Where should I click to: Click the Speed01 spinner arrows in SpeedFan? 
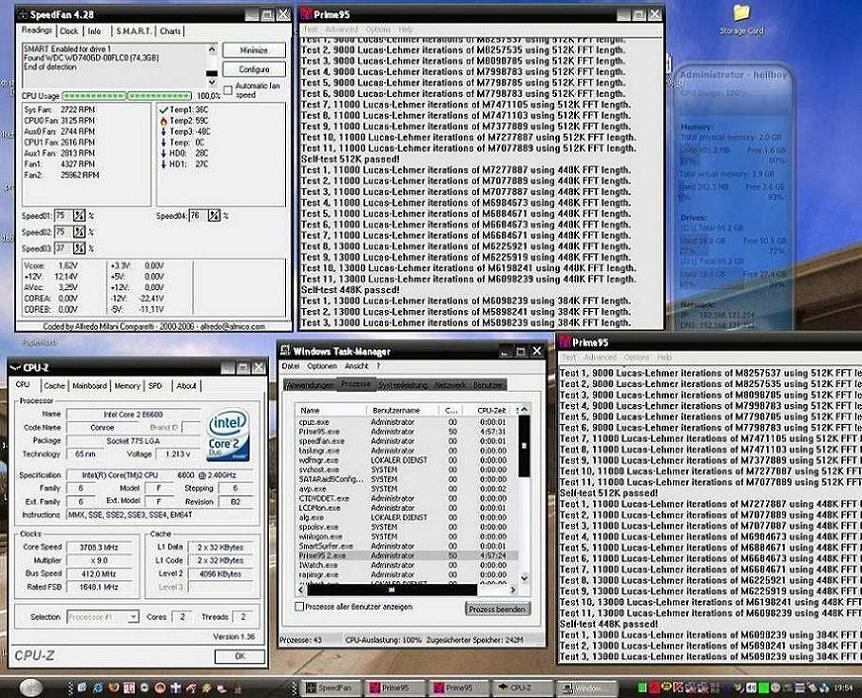click(79, 215)
